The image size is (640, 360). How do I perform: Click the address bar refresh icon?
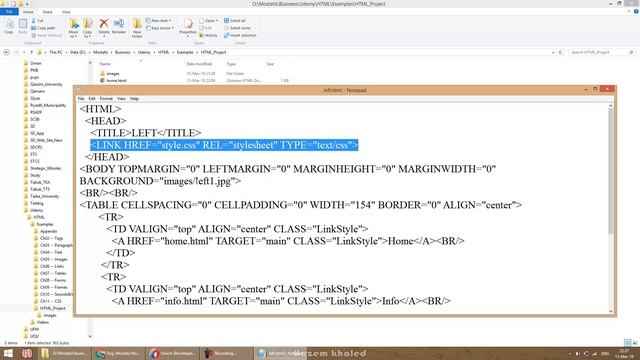[560, 52]
